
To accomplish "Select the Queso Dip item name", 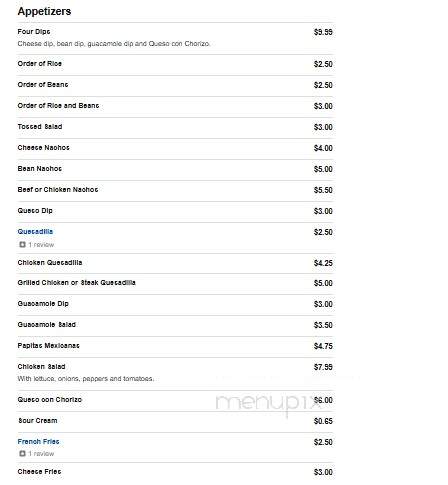I will pyautogui.click(x=35, y=211).
